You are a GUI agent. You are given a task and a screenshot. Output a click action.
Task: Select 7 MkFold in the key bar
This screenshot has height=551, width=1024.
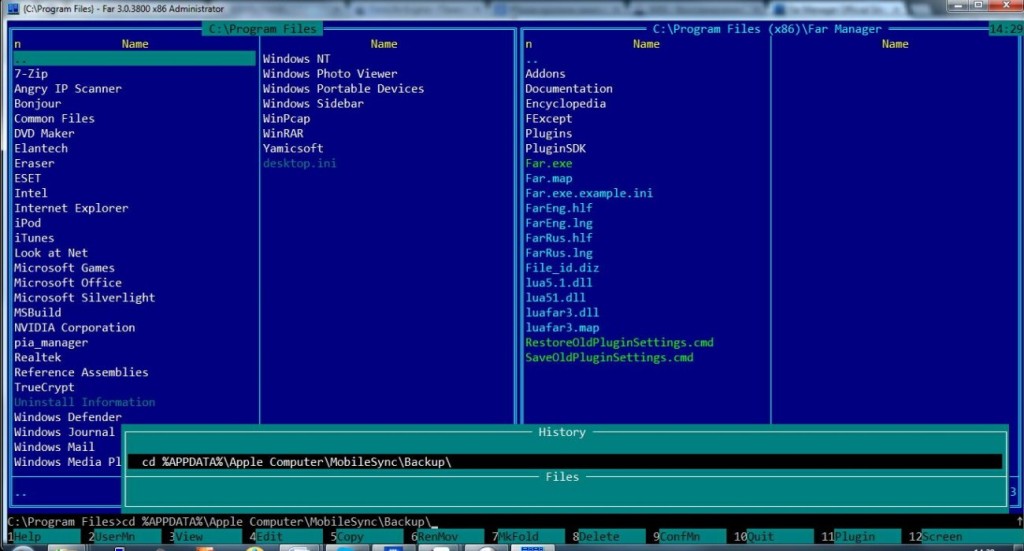tap(518, 537)
